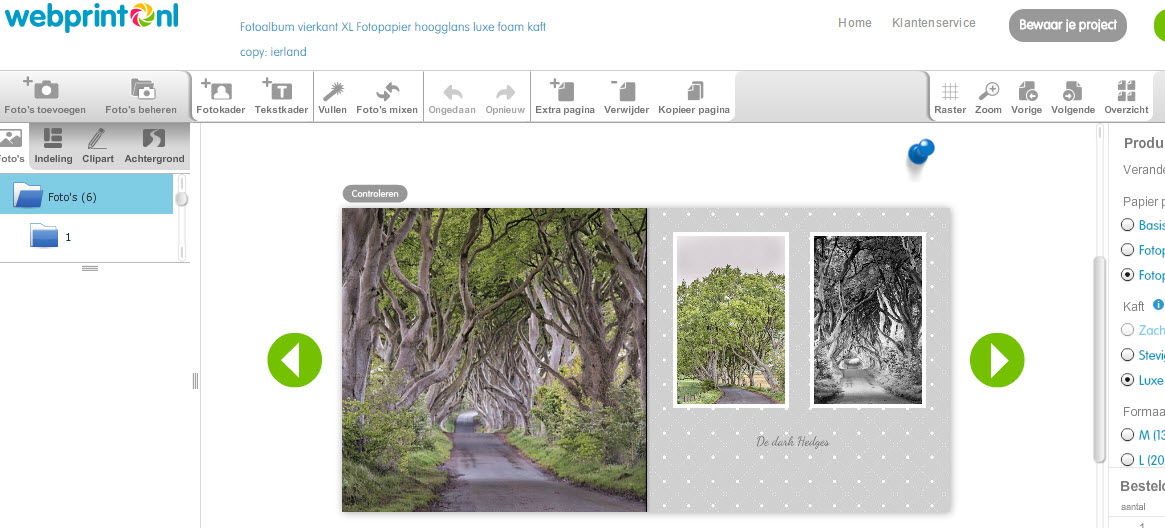Shuffle photos with Foto's mixen

pos(387,90)
